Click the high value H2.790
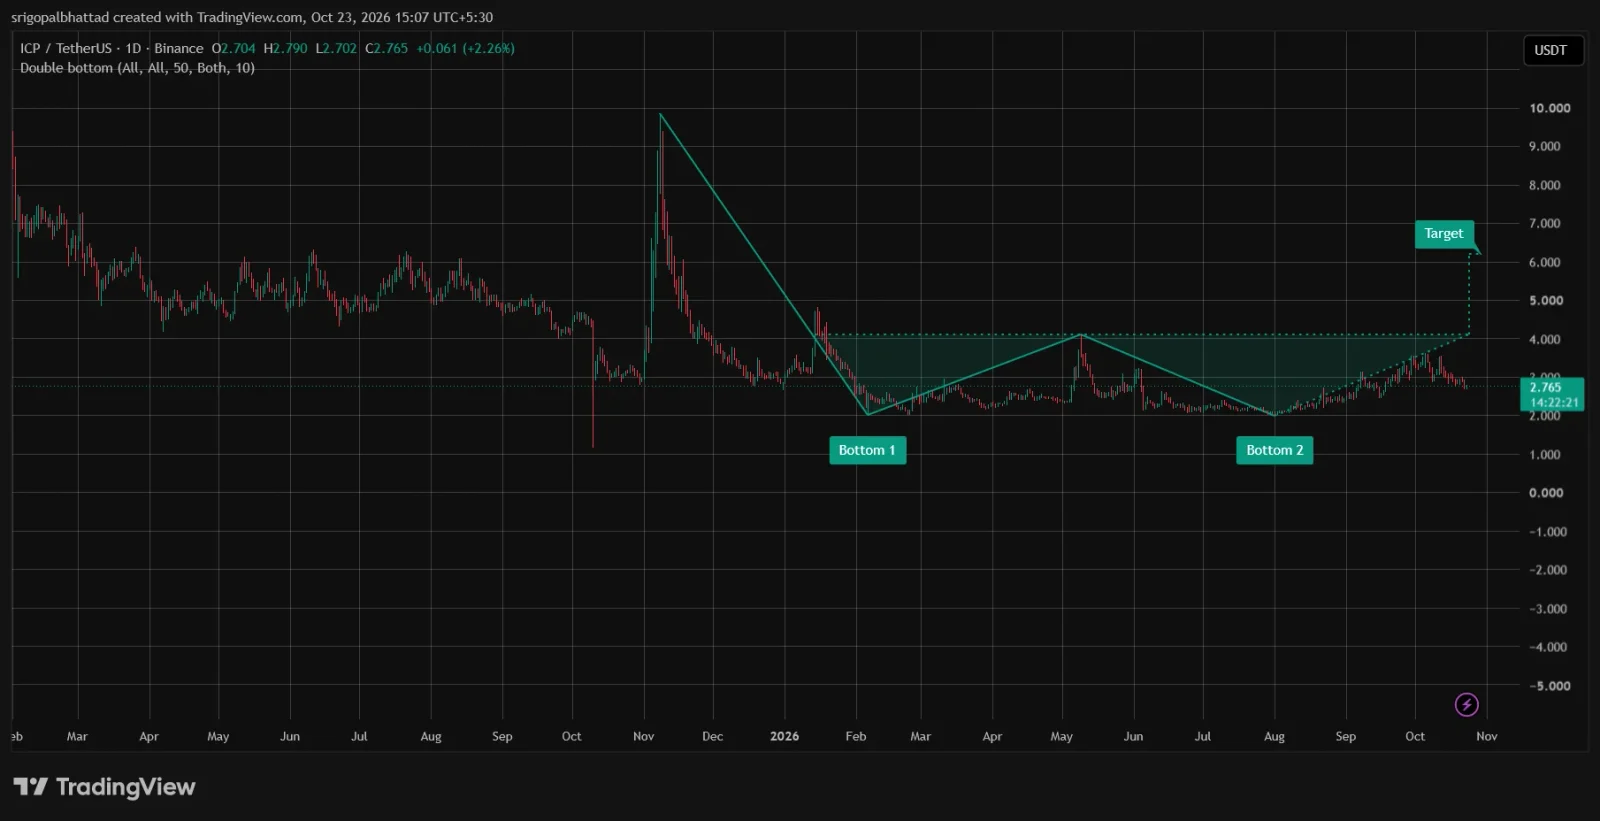This screenshot has height=821, width=1600. [x=285, y=48]
